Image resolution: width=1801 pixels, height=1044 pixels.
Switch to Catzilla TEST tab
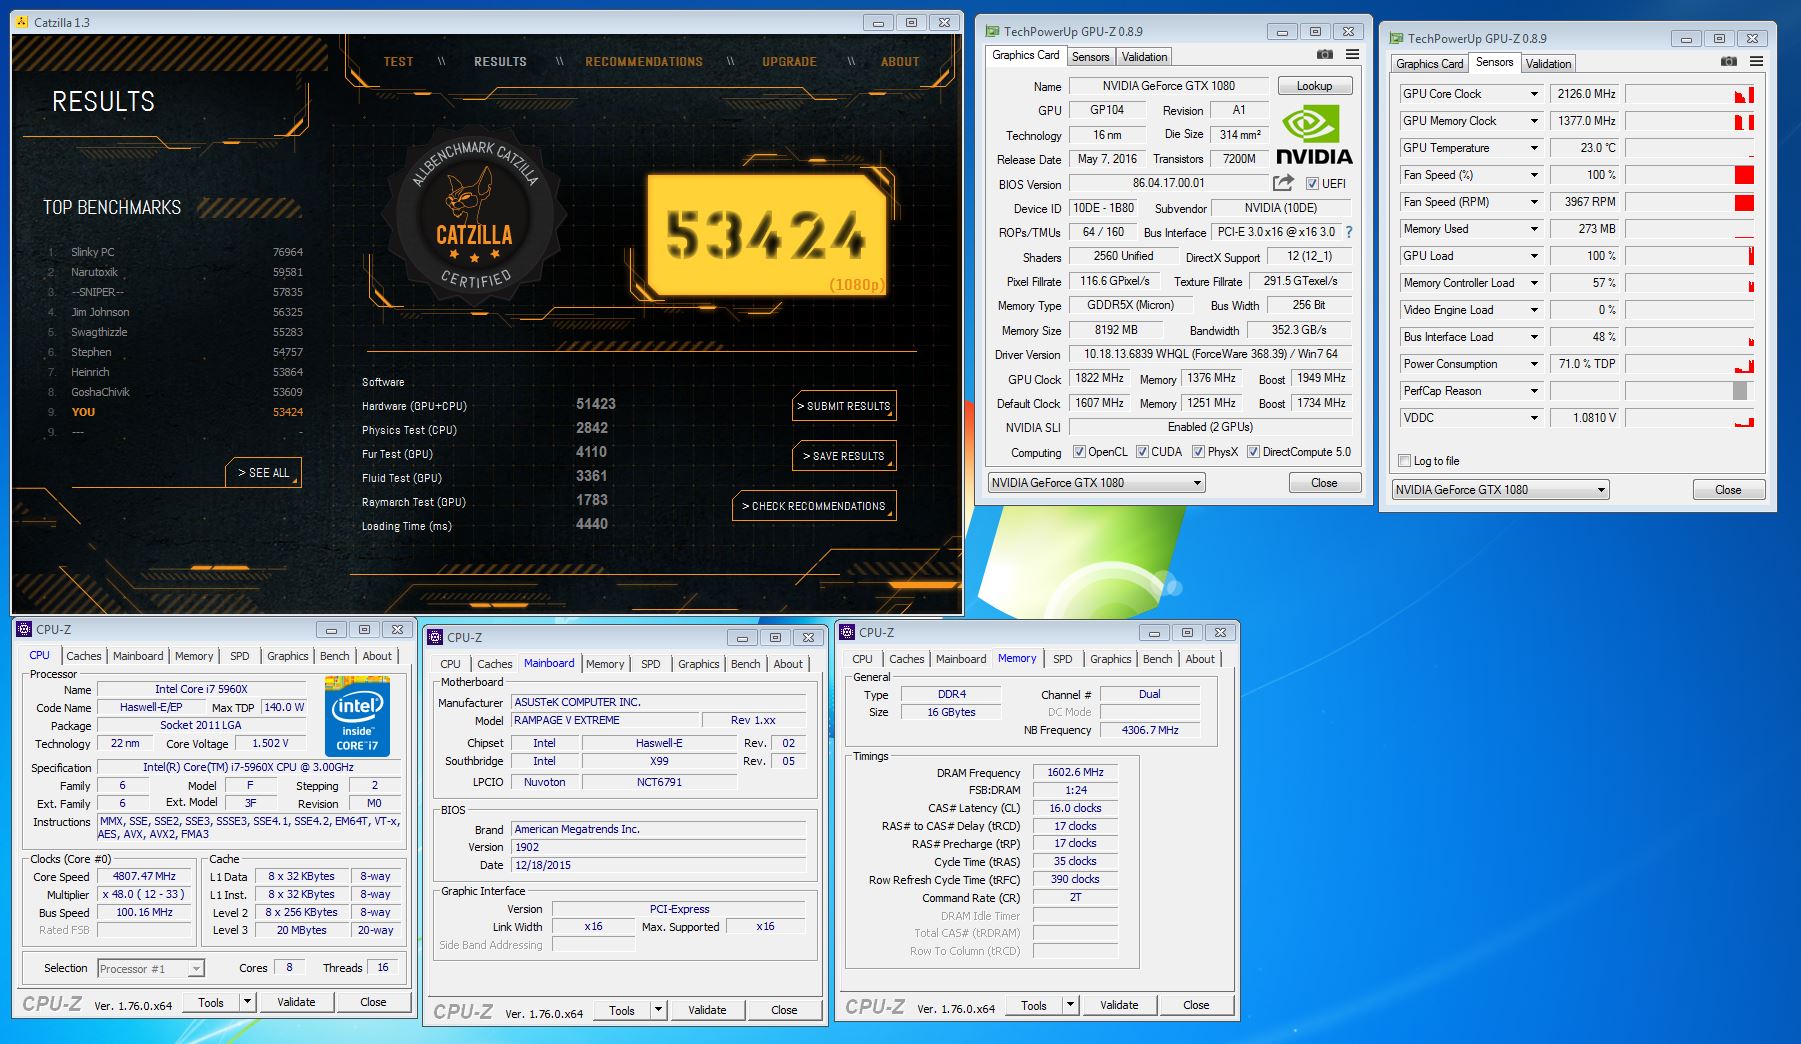click(x=398, y=62)
